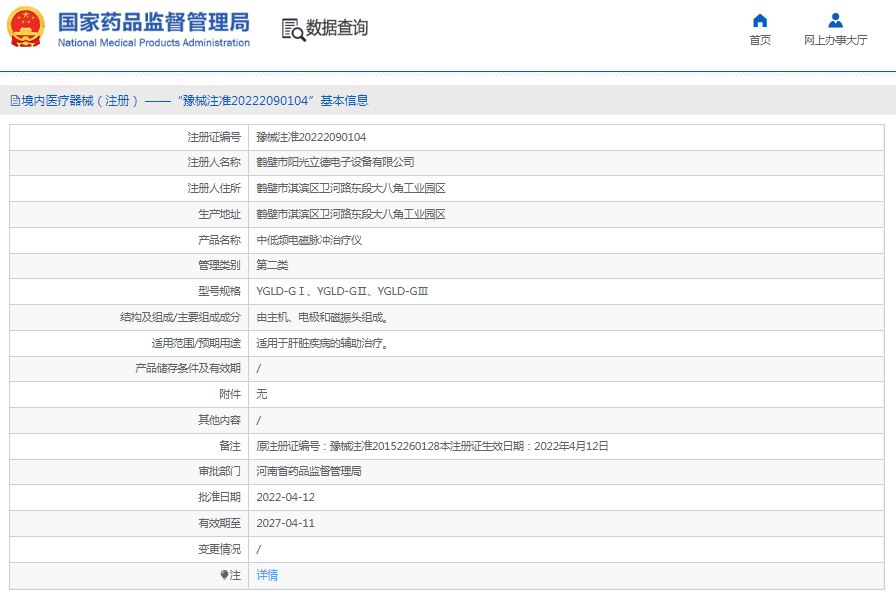Click the 无 attachment value

(x=262, y=394)
